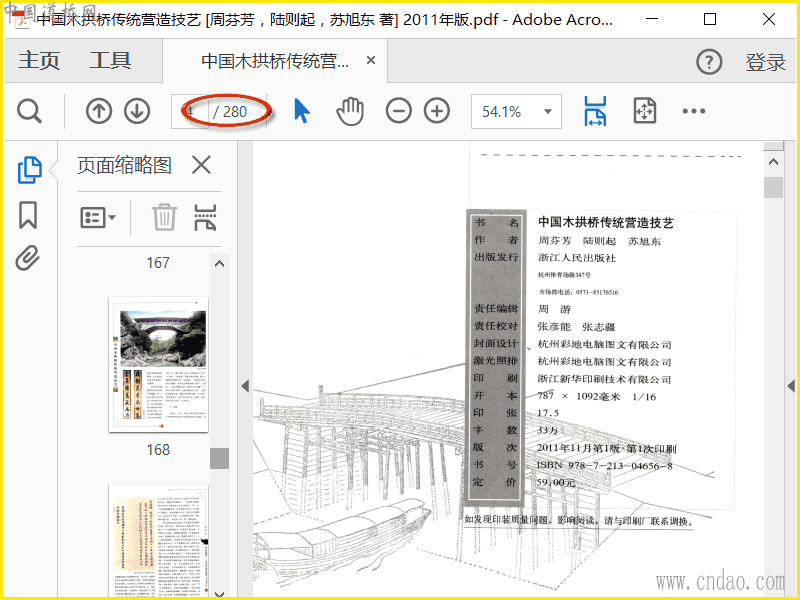Maximize the Adobe Acrobat window

pyautogui.click(x=710, y=19)
